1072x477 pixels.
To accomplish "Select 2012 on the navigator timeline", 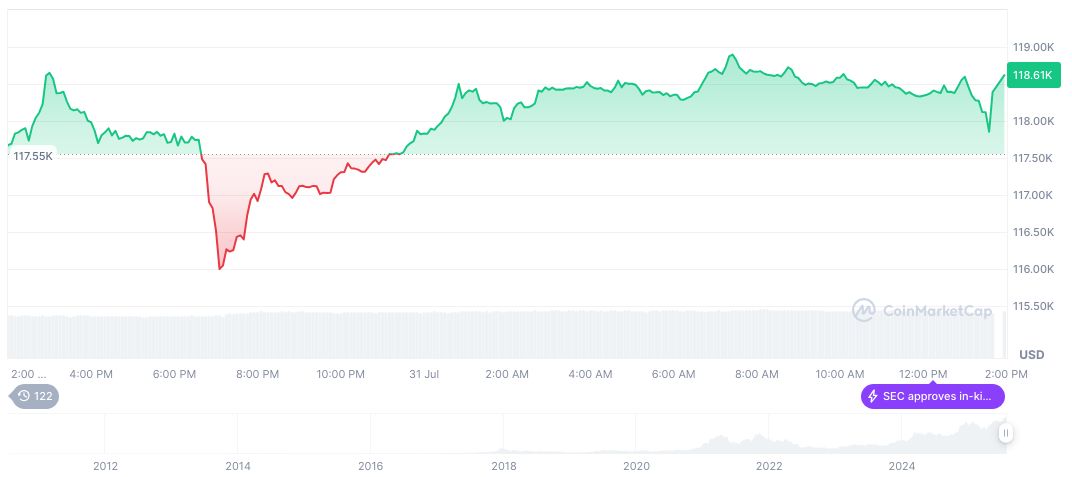I will point(105,466).
